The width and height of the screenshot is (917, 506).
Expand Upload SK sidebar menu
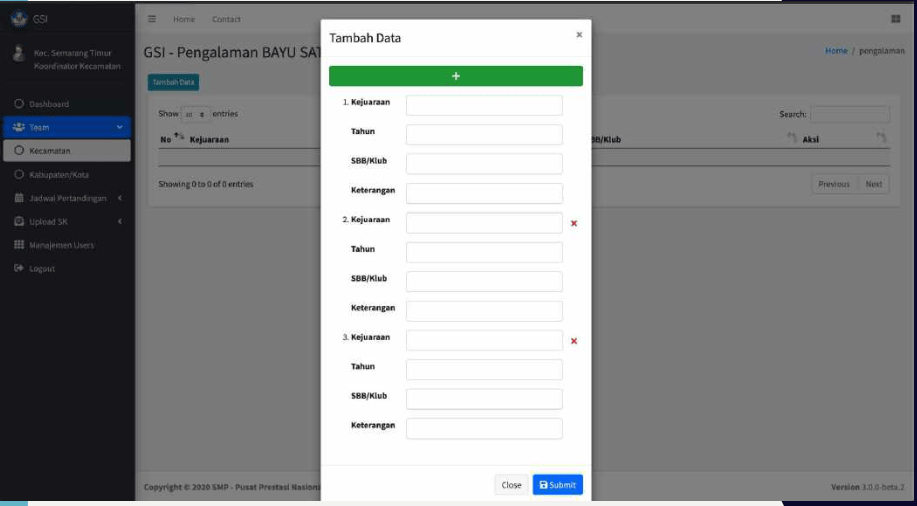coord(67,222)
